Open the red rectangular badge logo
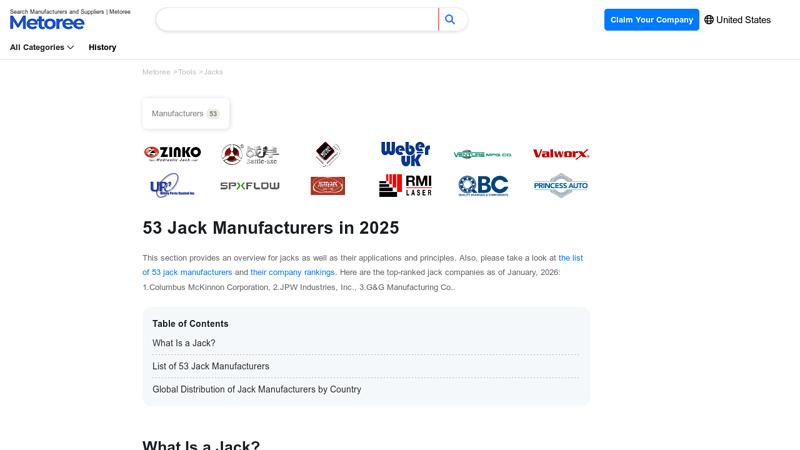This screenshot has height=450, width=800. pyautogui.click(x=328, y=186)
